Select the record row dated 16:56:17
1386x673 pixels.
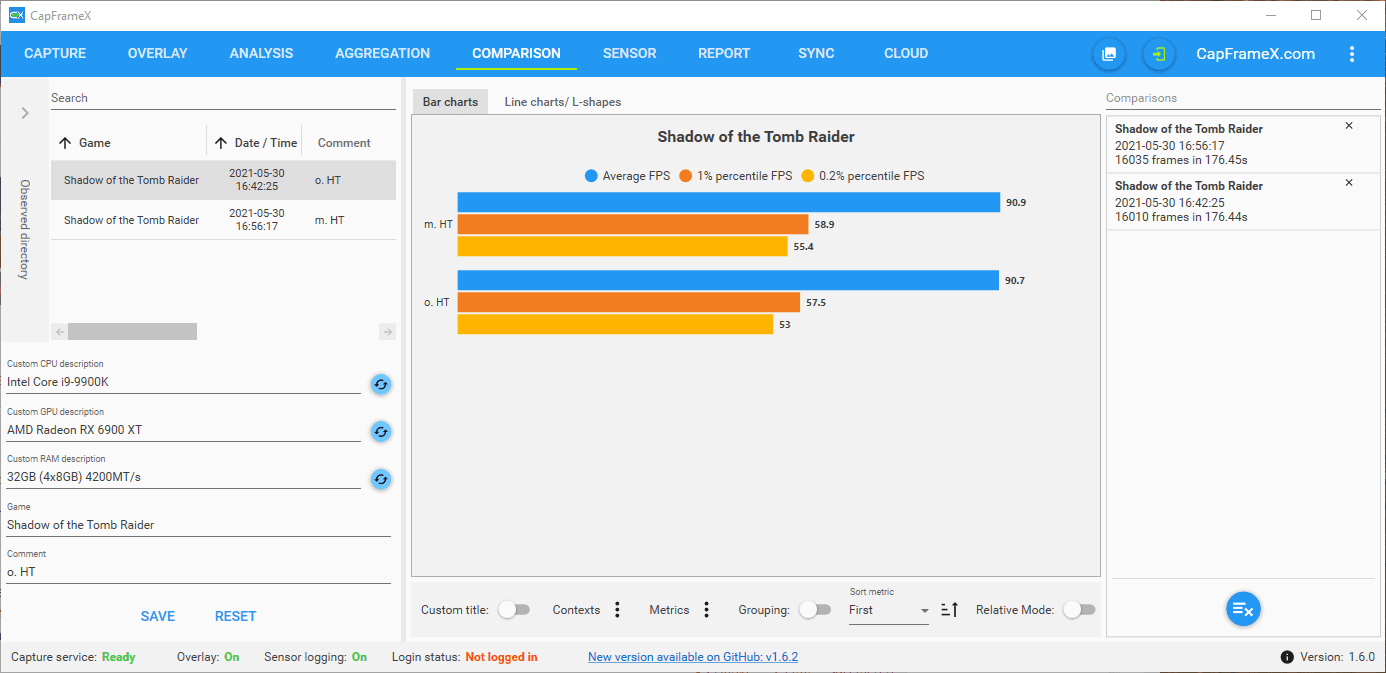point(223,220)
